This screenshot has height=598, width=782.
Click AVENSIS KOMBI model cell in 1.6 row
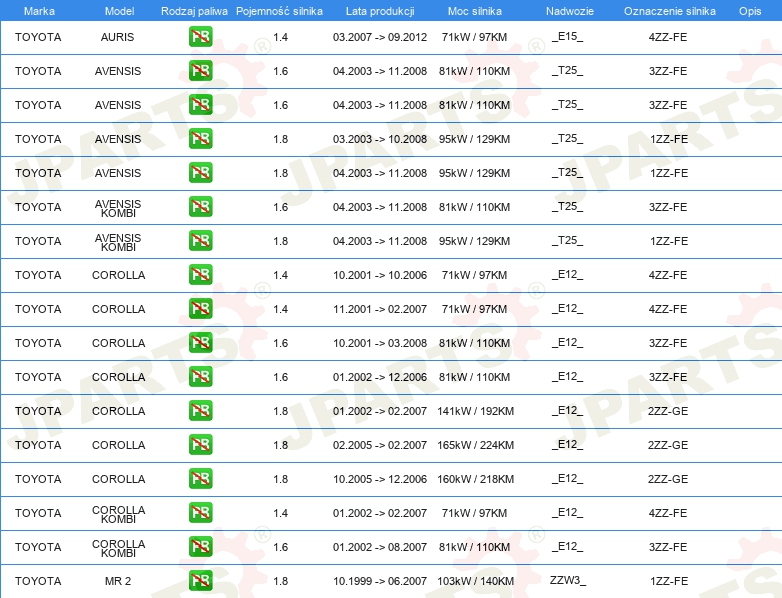118,208
